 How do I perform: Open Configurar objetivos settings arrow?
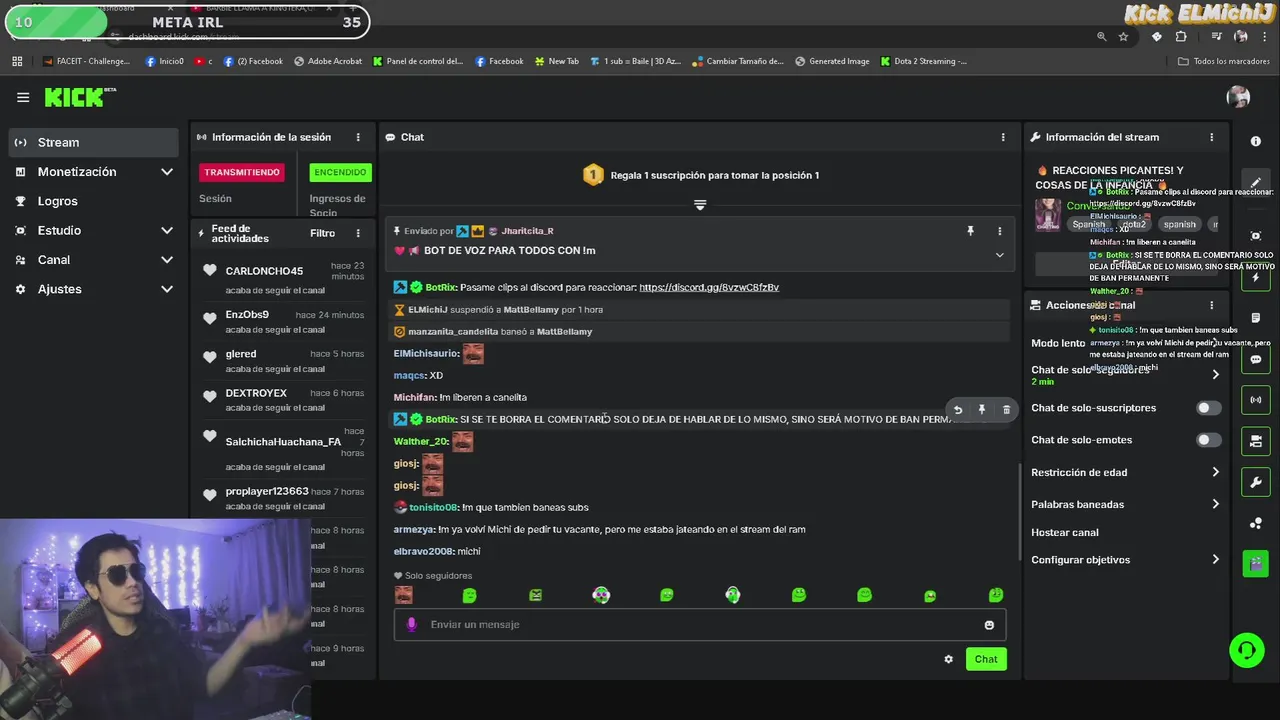pos(1215,559)
